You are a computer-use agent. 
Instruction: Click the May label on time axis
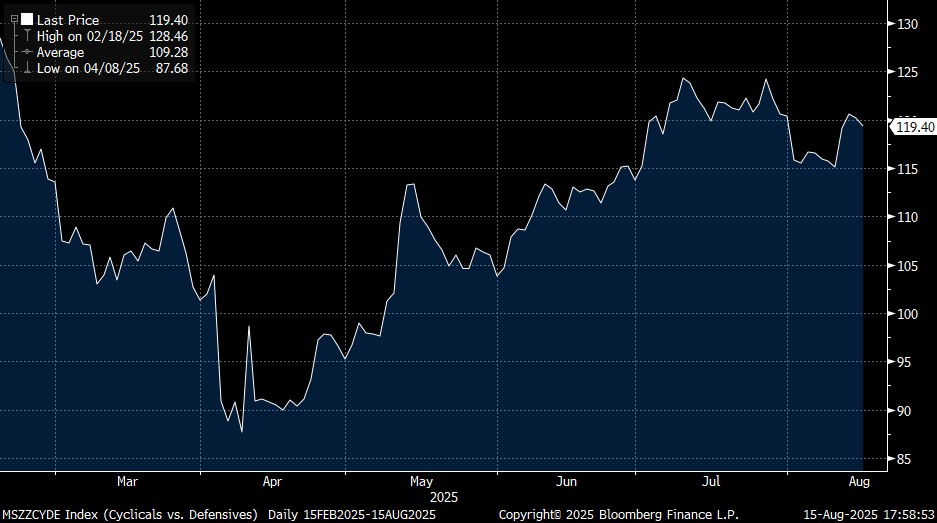[420, 482]
